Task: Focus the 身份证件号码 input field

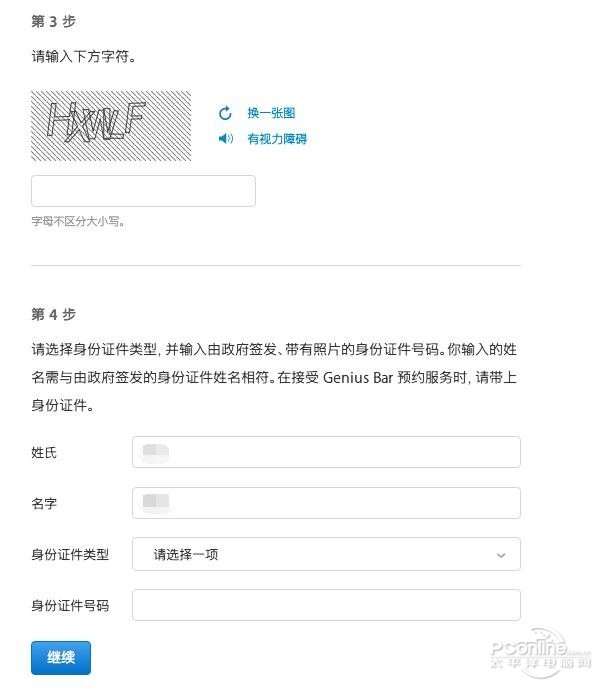Action: click(x=326, y=605)
